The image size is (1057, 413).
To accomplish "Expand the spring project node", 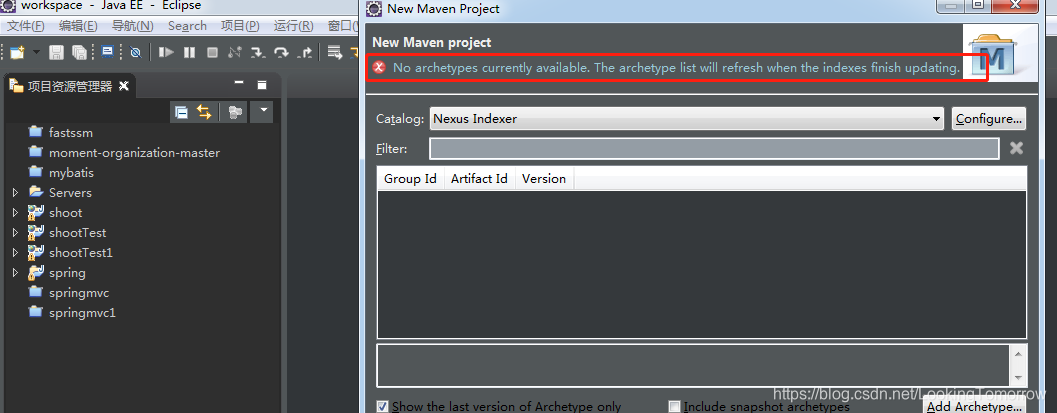I will [16, 273].
